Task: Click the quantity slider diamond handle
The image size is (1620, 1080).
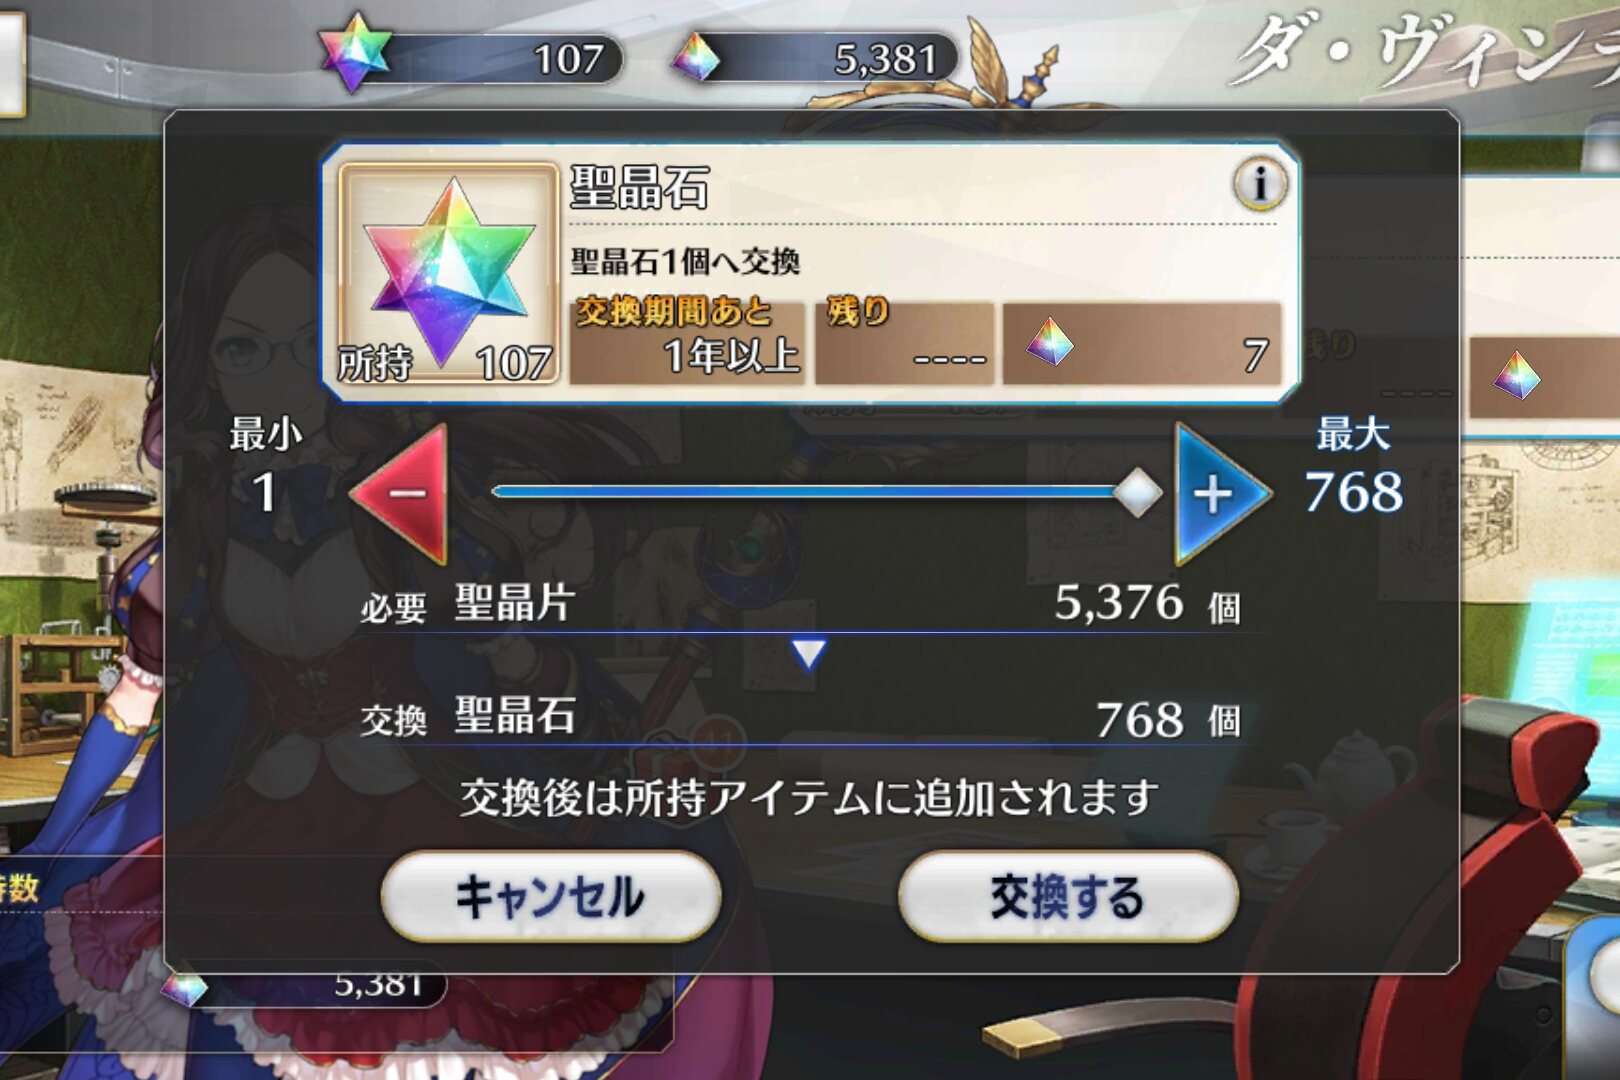Action: point(1137,492)
